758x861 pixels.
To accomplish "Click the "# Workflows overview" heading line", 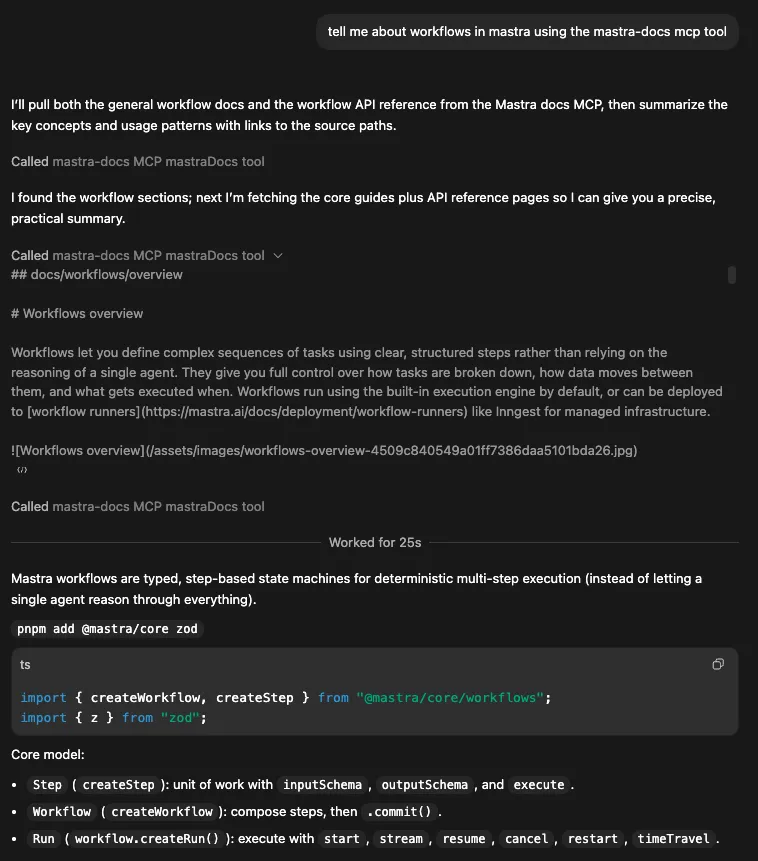I will (x=77, y=314).
